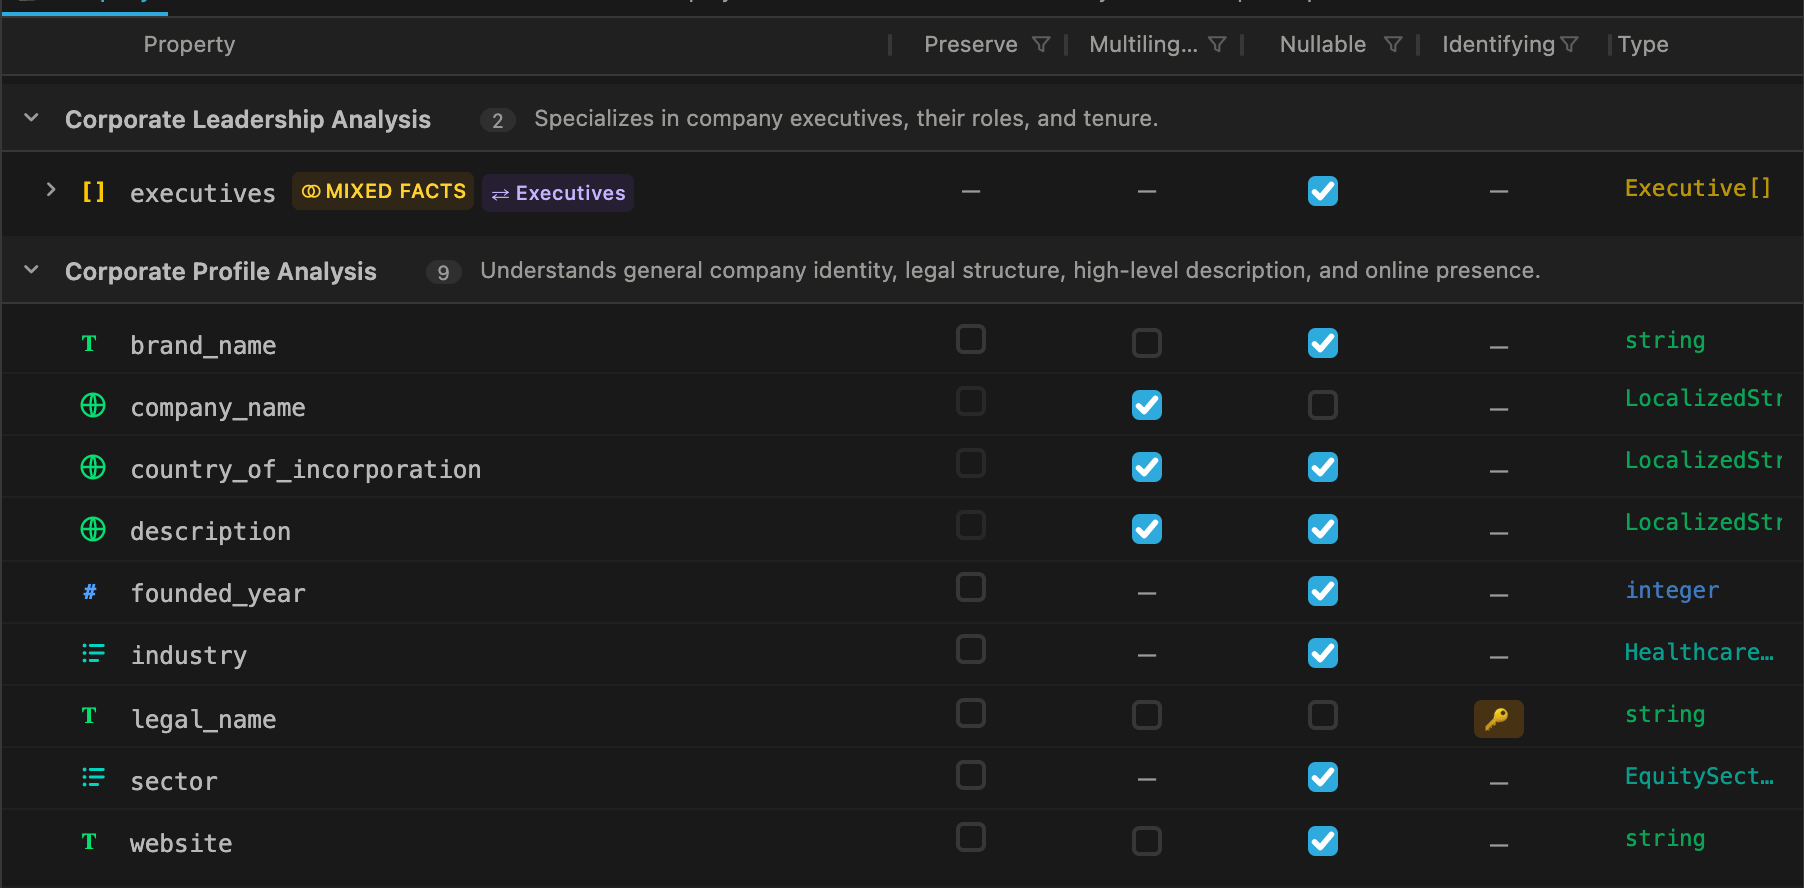Image resolution: width=1804 pixels, height=888 pixels.
Task: Open the Preserve column filter
Action: point(1041,44)
